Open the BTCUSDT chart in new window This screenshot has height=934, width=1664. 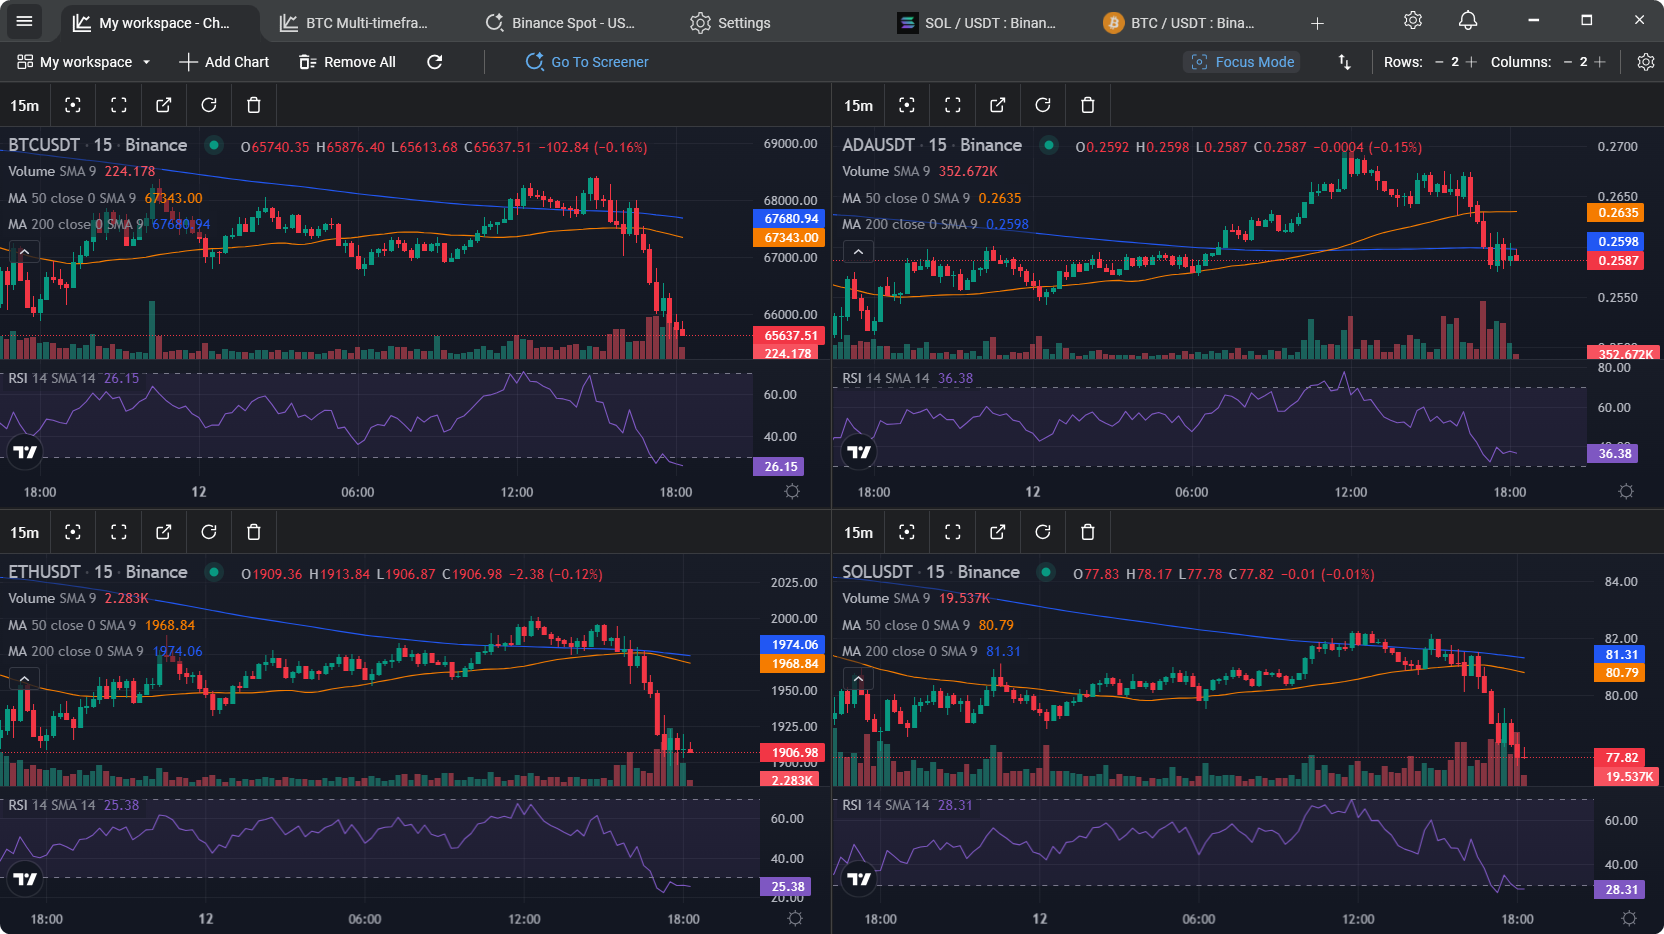click(x=163, y=105)
